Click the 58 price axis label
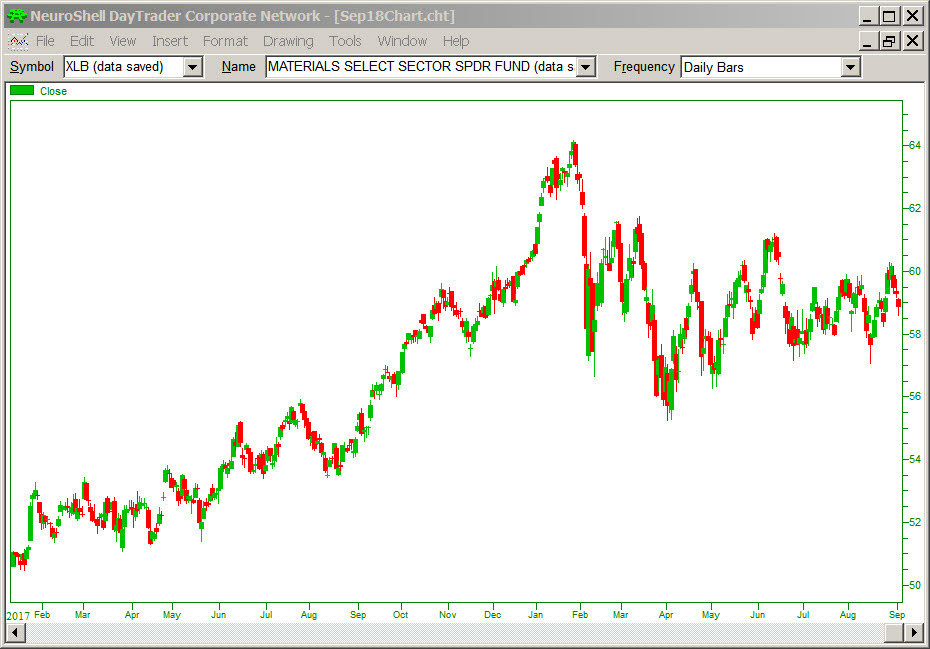 (x=915, y=334)
